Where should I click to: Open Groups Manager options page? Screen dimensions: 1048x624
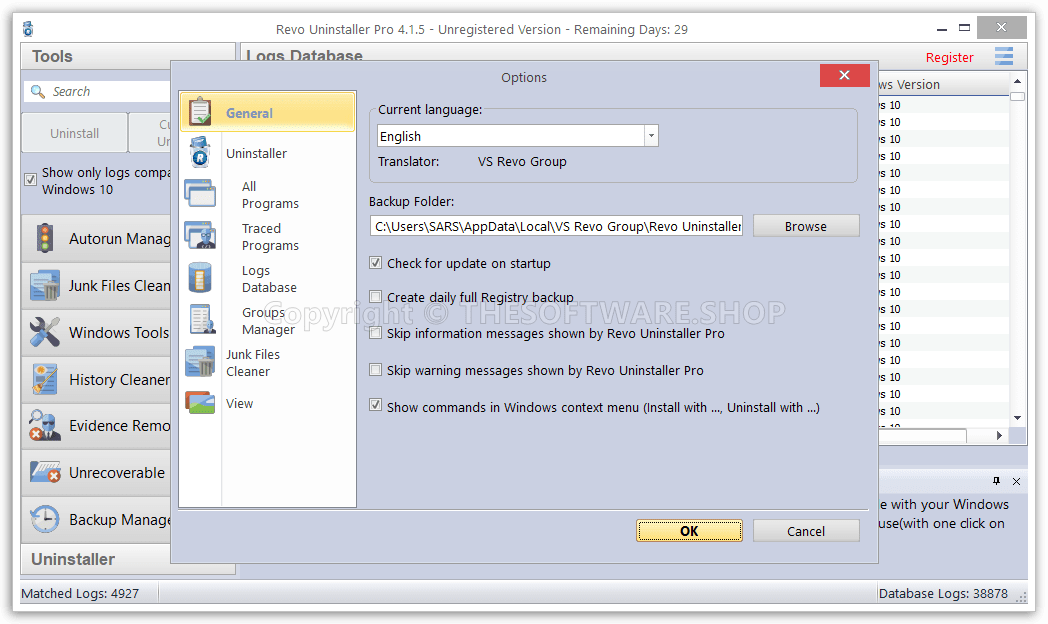[x=268, y=321]
